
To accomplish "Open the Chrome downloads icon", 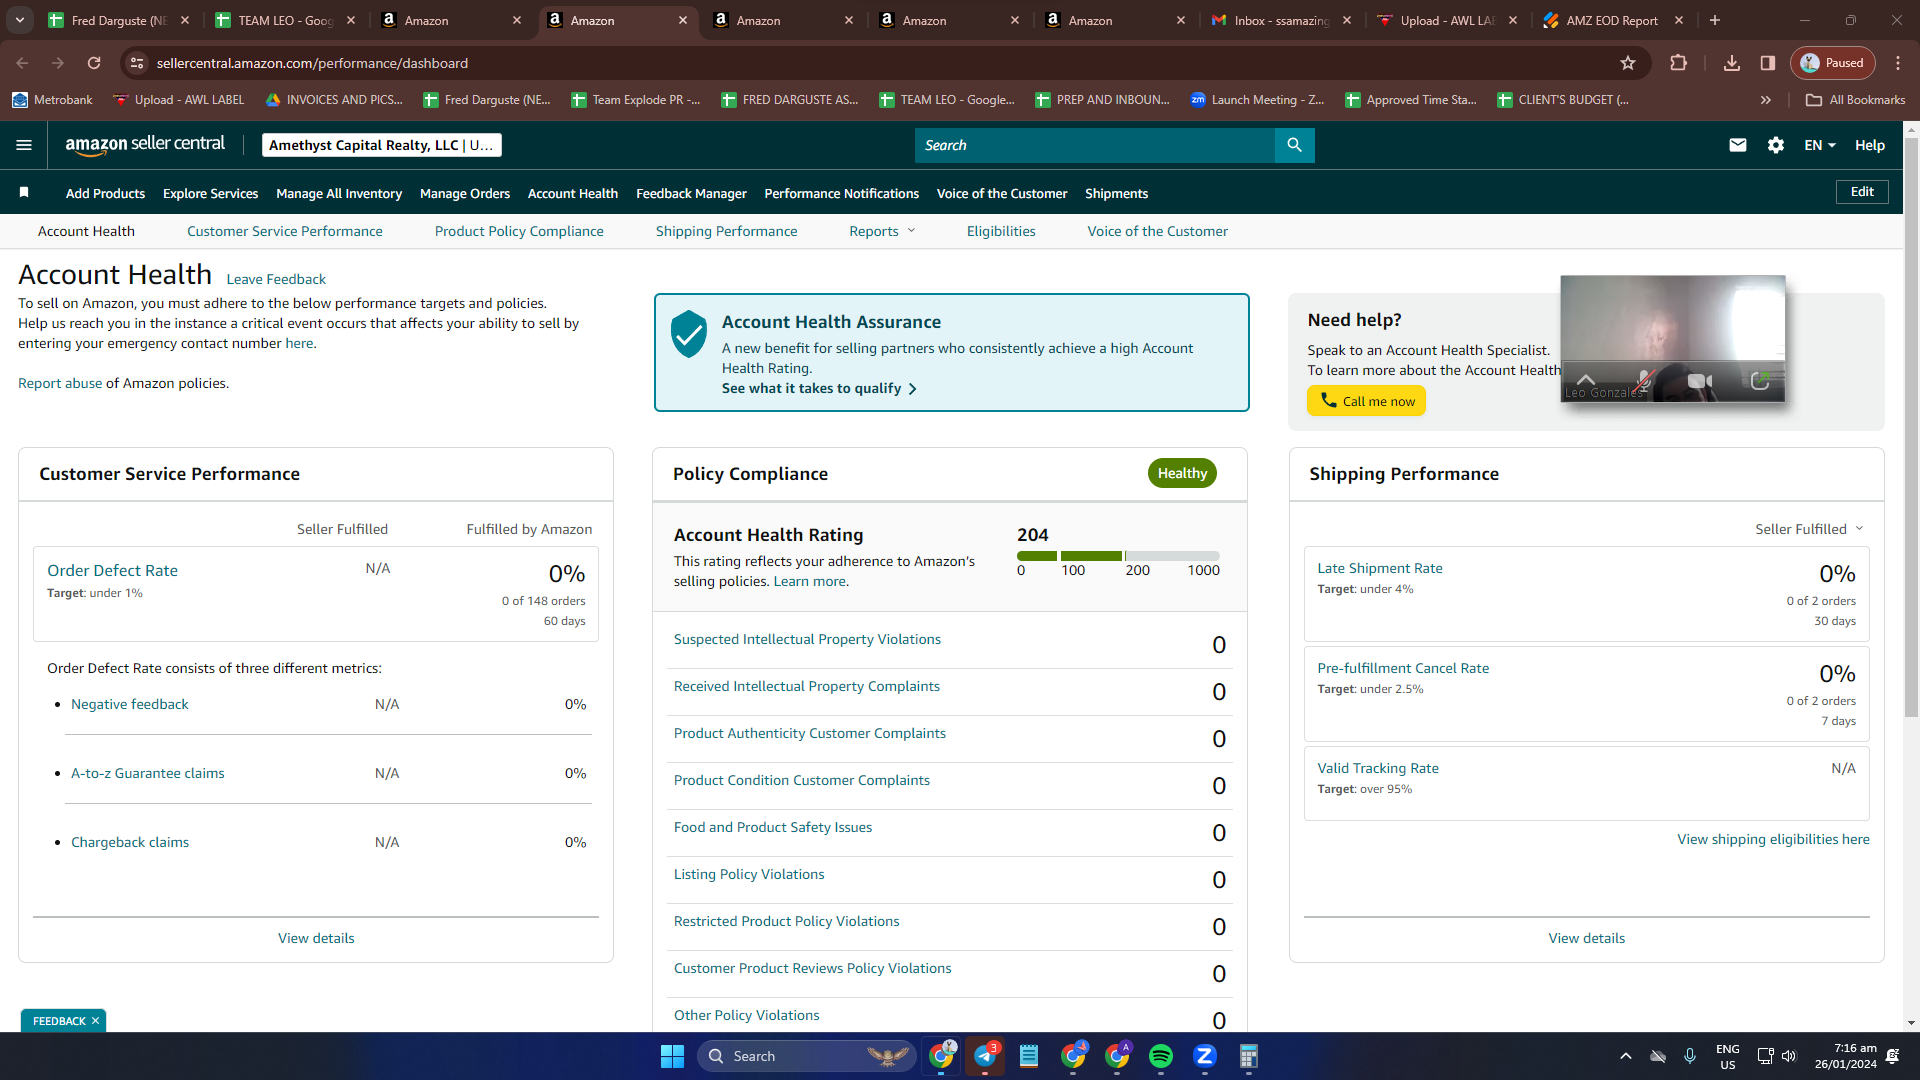I will pyautogui.click(x=1732, y=63).
